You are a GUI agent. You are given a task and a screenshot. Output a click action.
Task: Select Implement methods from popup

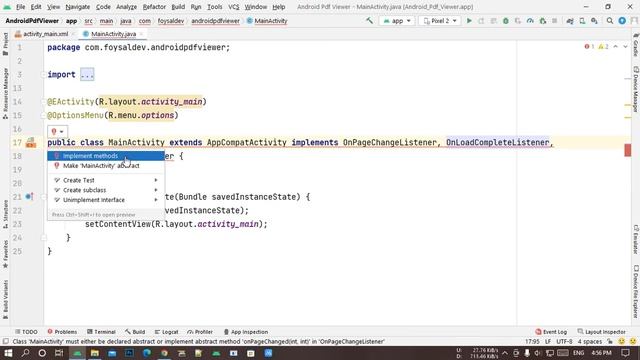coord(106,156)
